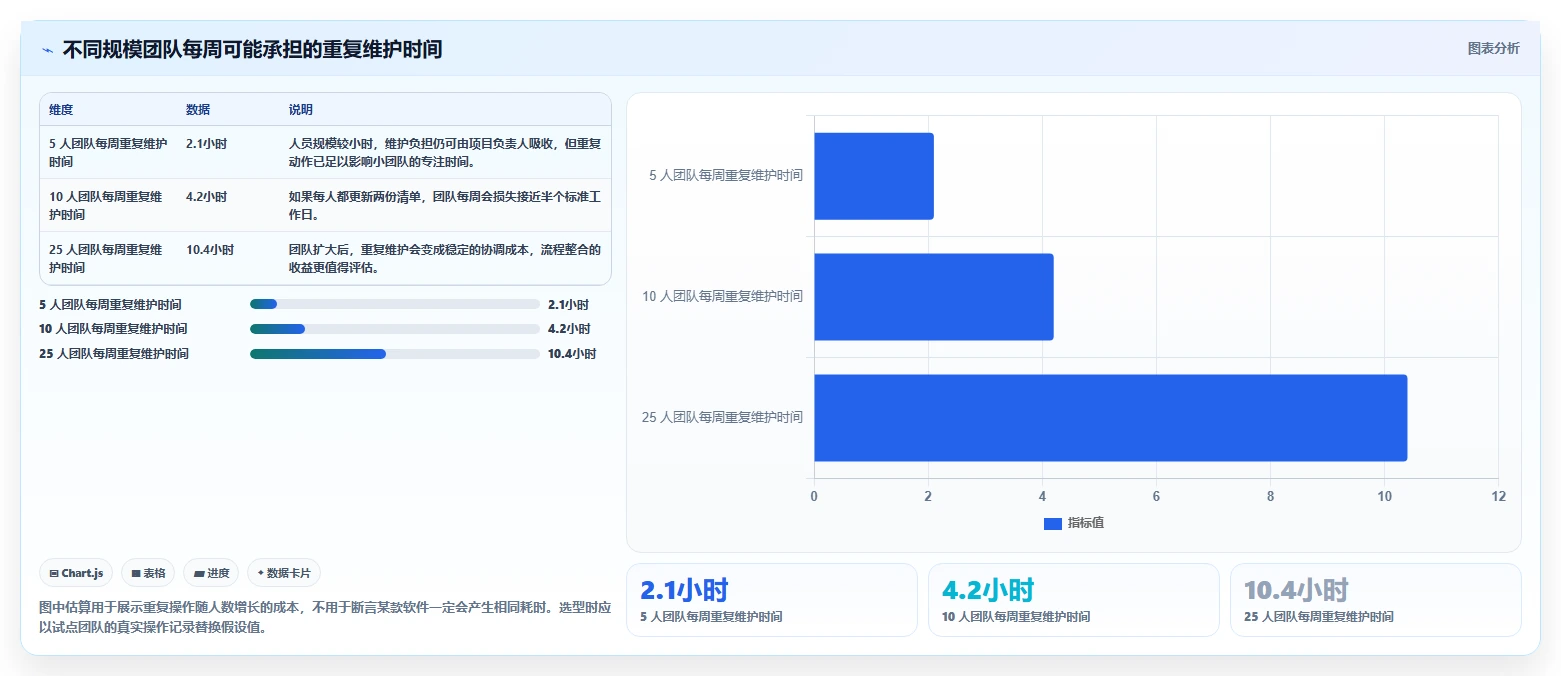The height and width of the screenshot is (676, 1561).
Task: Click the lightning icon beside the title
Action: tap(47, 49)
